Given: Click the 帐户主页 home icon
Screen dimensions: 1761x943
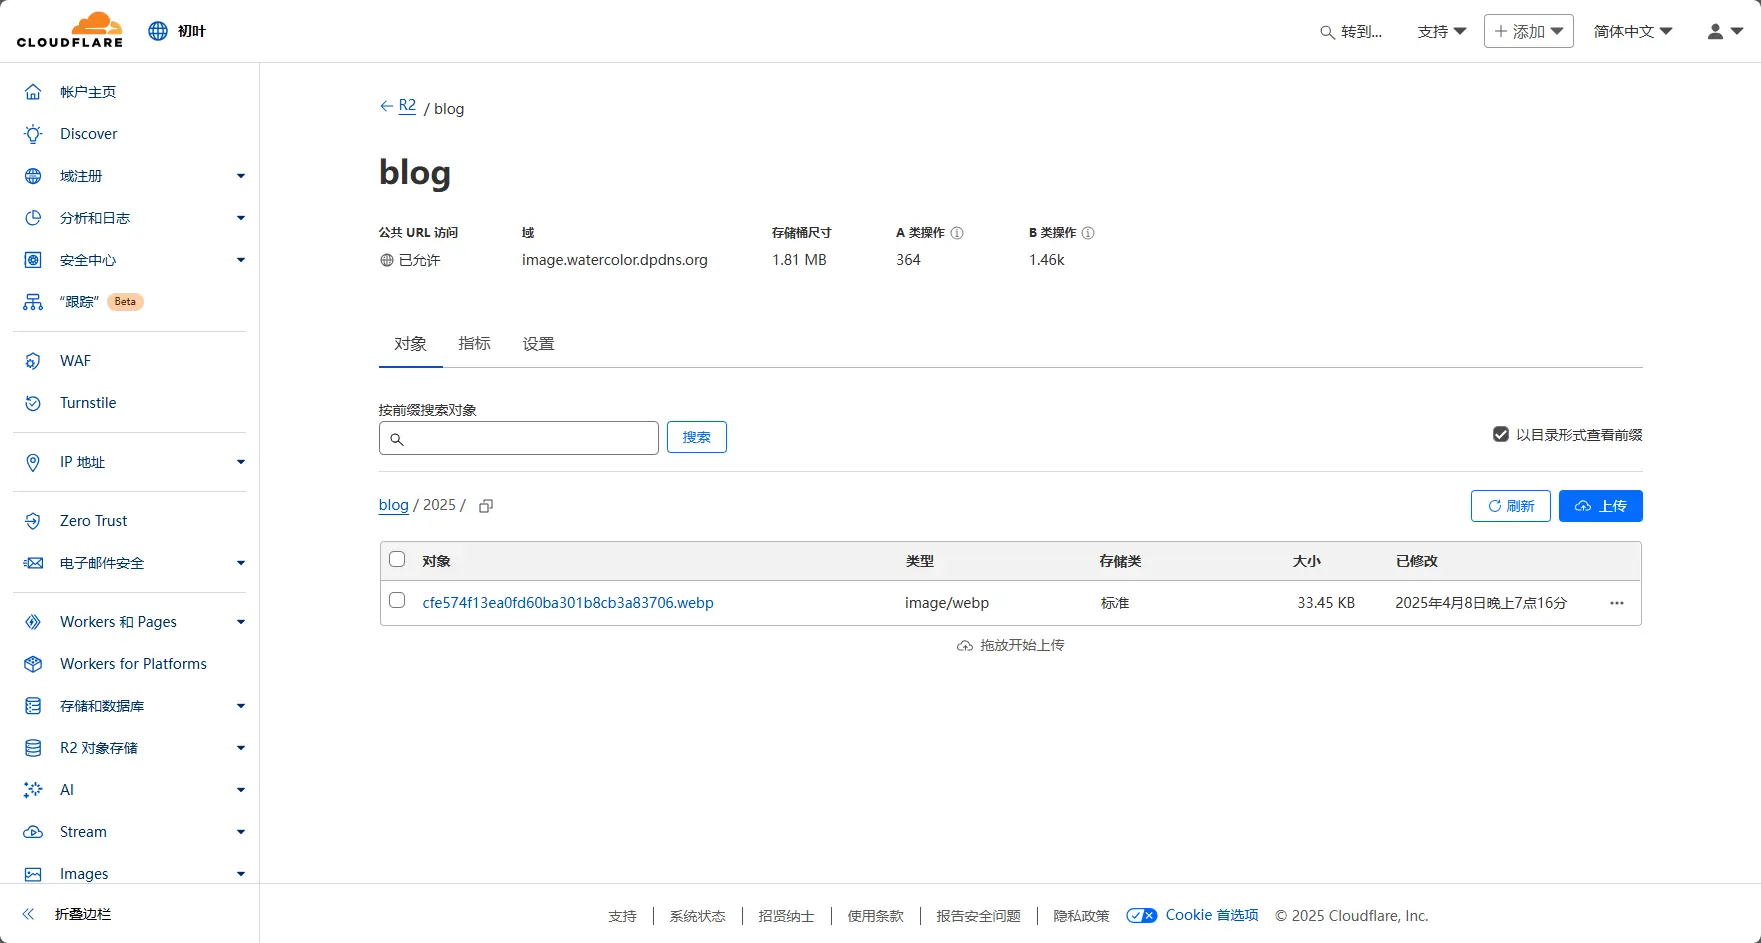Looking at the screenshot, I should click(33, 92).
